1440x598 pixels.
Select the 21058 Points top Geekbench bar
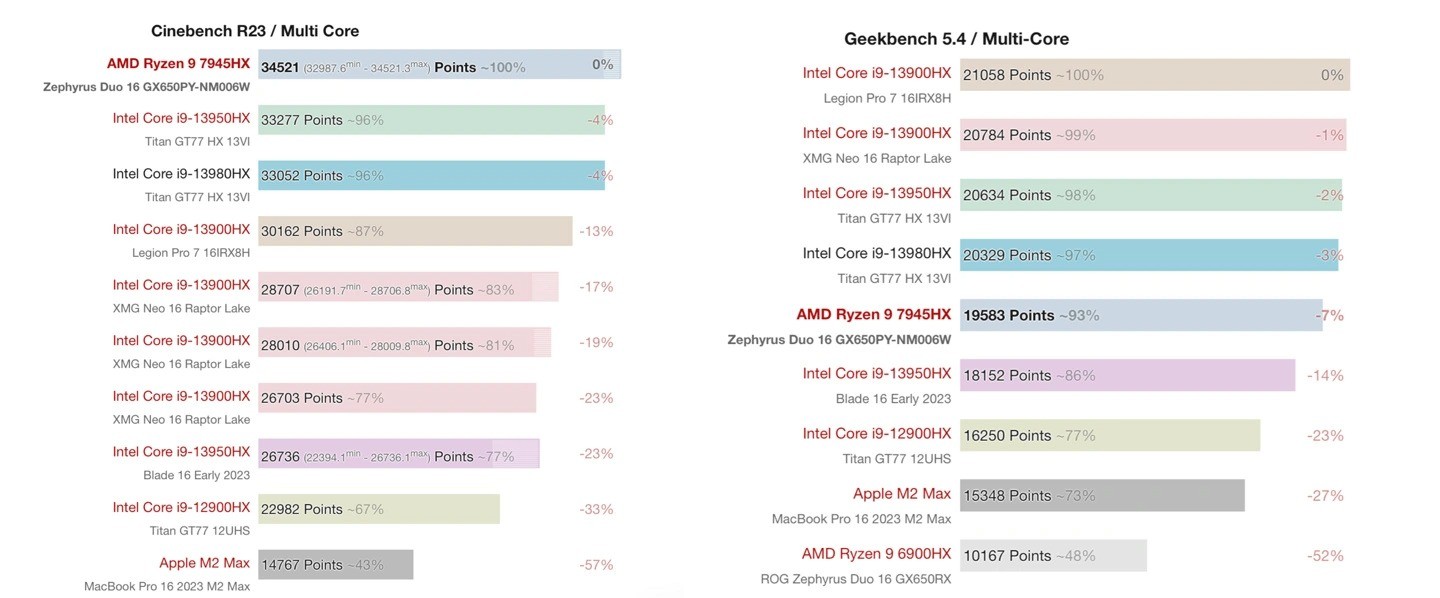(x=1154, y=75)
